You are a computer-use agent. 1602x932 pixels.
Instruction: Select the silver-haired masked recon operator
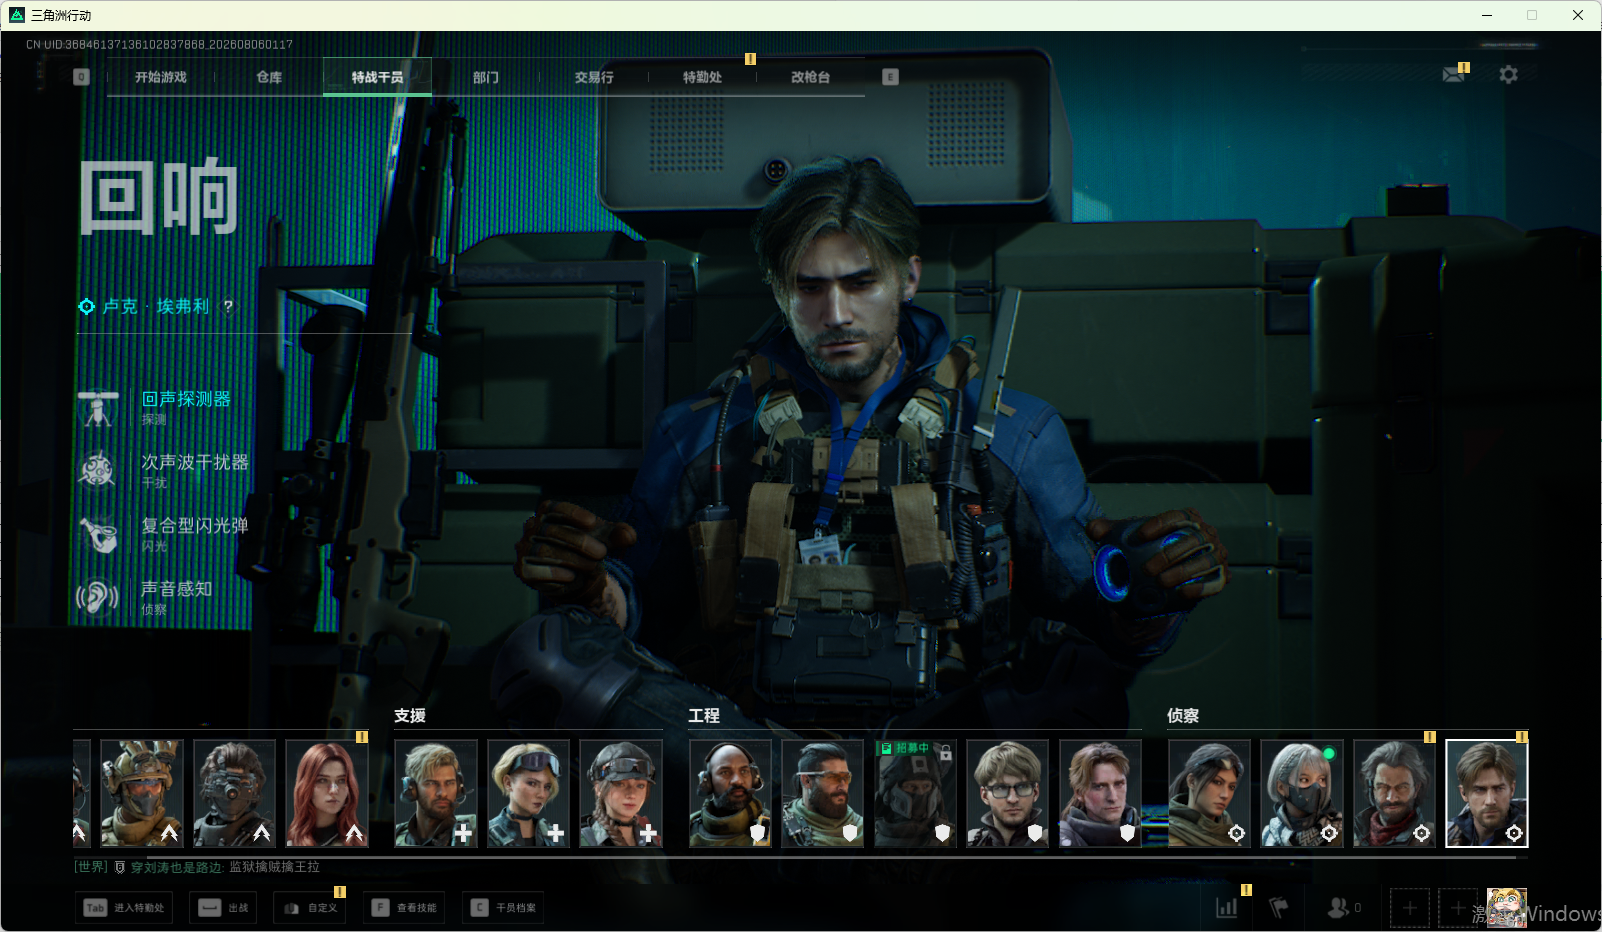click(x=1302, y=793)
